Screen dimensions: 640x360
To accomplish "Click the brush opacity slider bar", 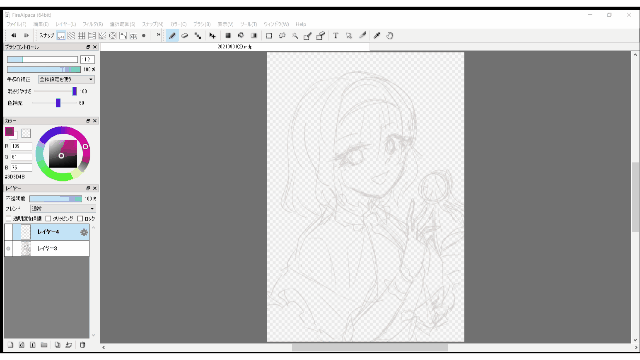I will point(44,69).
